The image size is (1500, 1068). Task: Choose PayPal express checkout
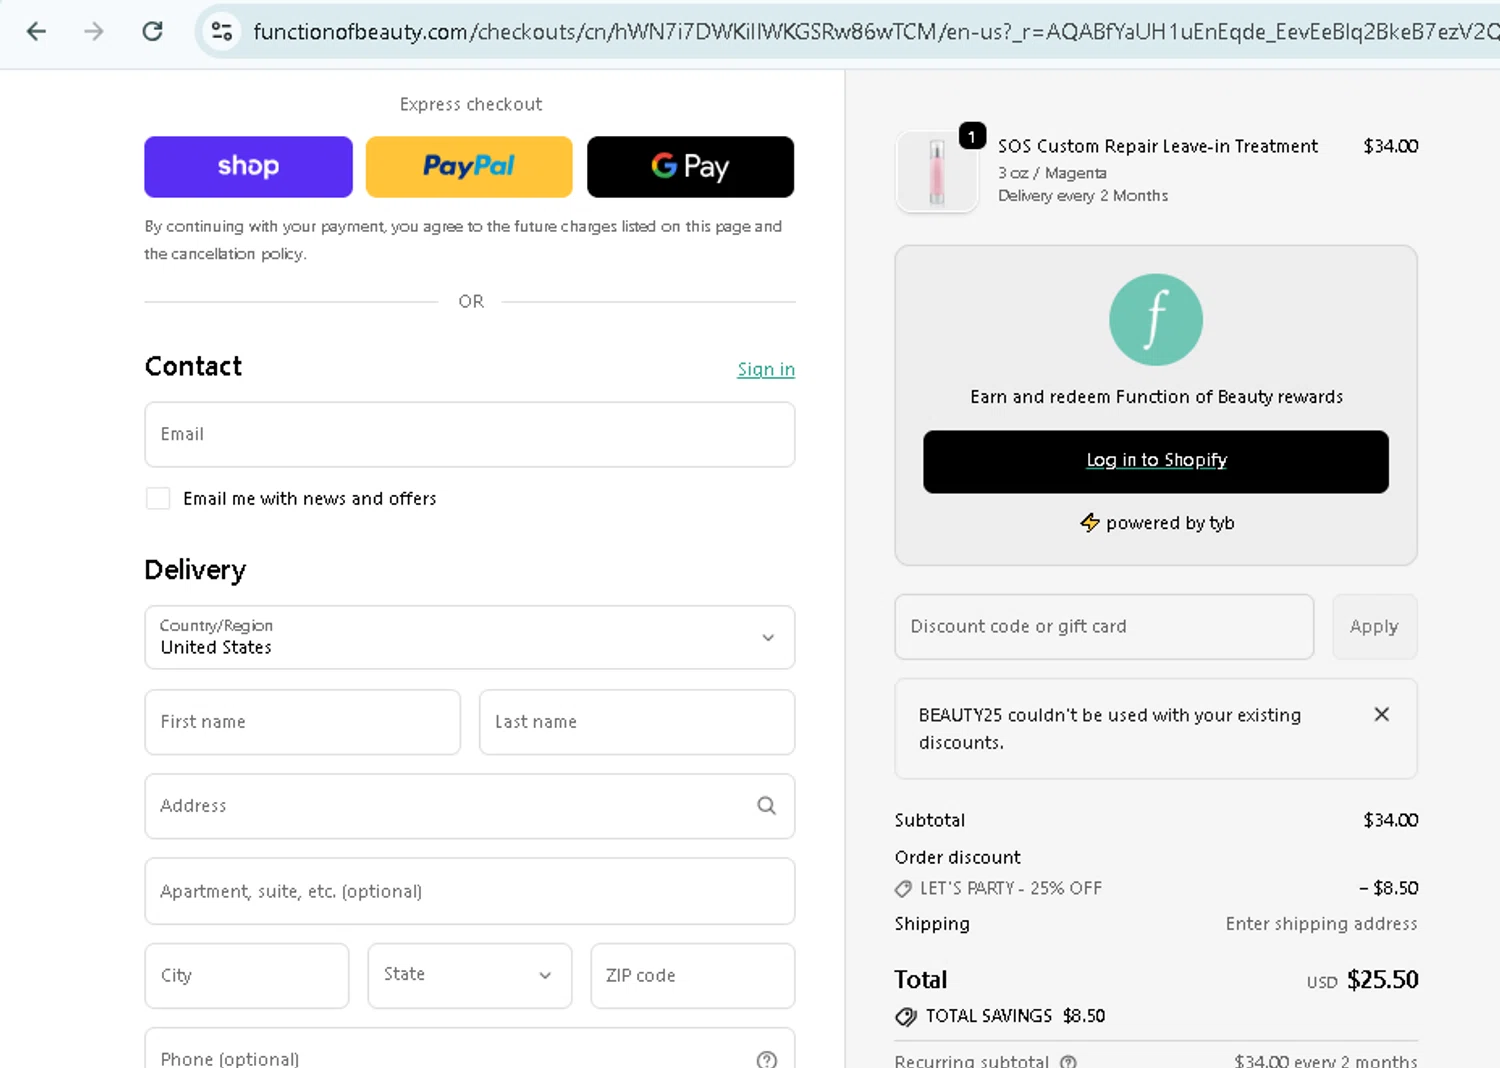pyautogui.click(x=469, y=167)
